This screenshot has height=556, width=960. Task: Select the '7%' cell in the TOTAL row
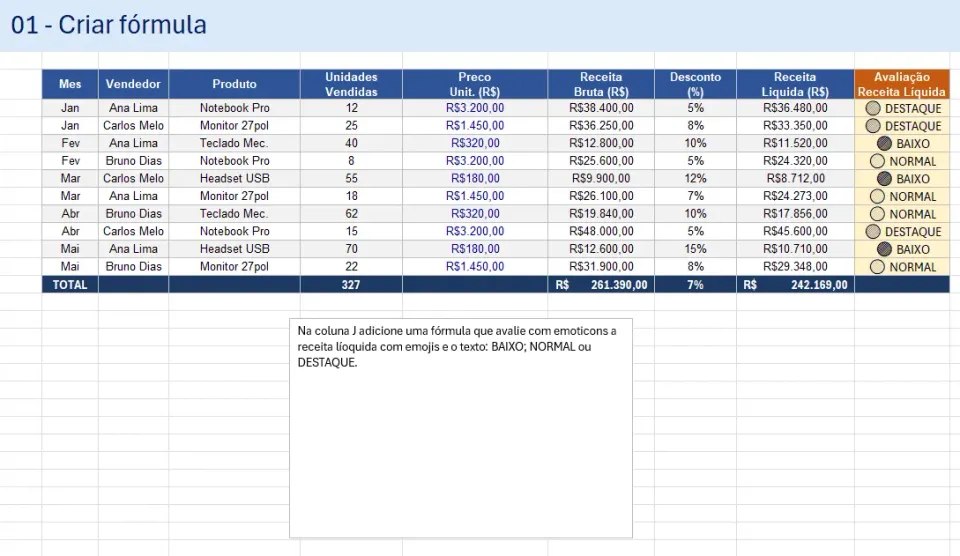pos(695,284)
